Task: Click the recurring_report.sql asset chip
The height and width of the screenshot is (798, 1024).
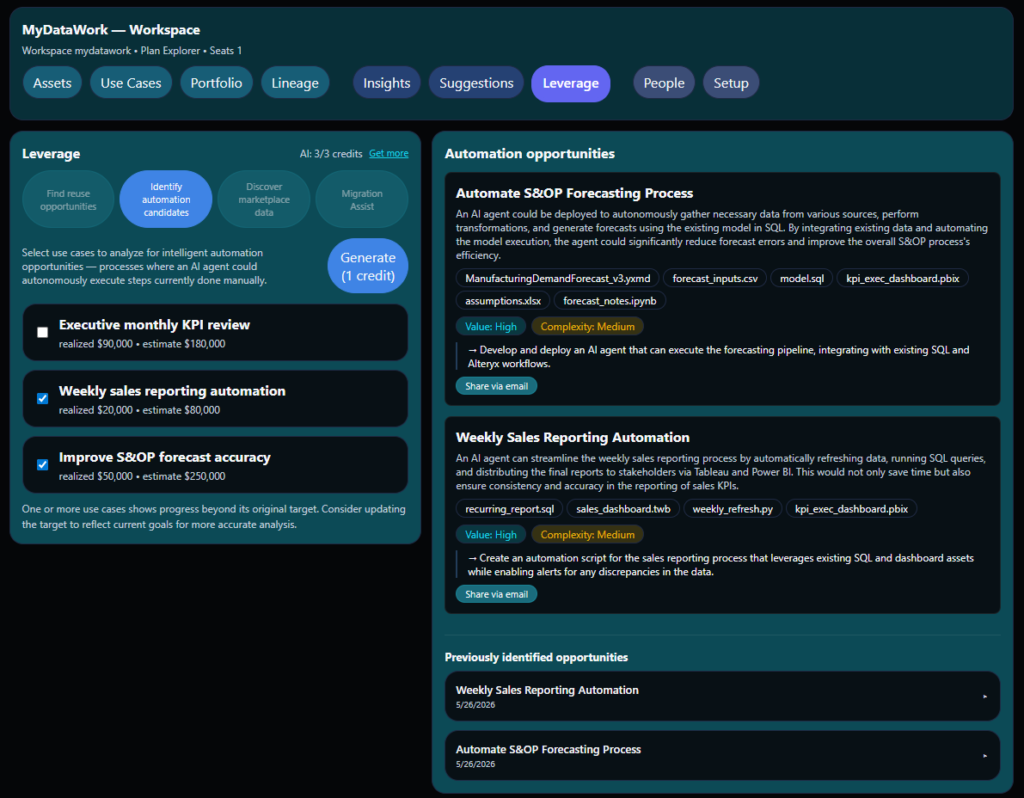Action: tap(509, 509)
